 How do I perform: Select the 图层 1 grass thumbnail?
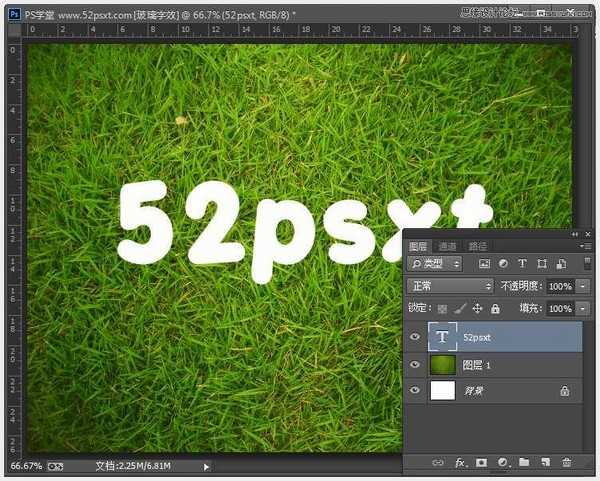pyautogui.click(x=442, y=365)
